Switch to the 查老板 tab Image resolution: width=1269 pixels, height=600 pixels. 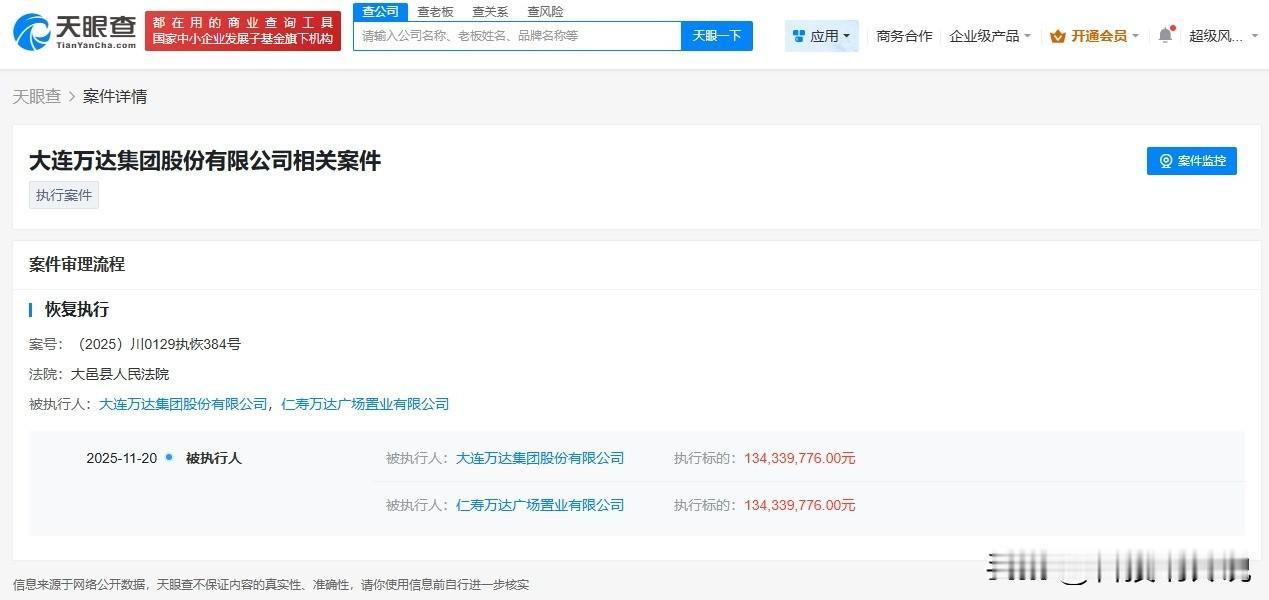(x=435, y=12)
